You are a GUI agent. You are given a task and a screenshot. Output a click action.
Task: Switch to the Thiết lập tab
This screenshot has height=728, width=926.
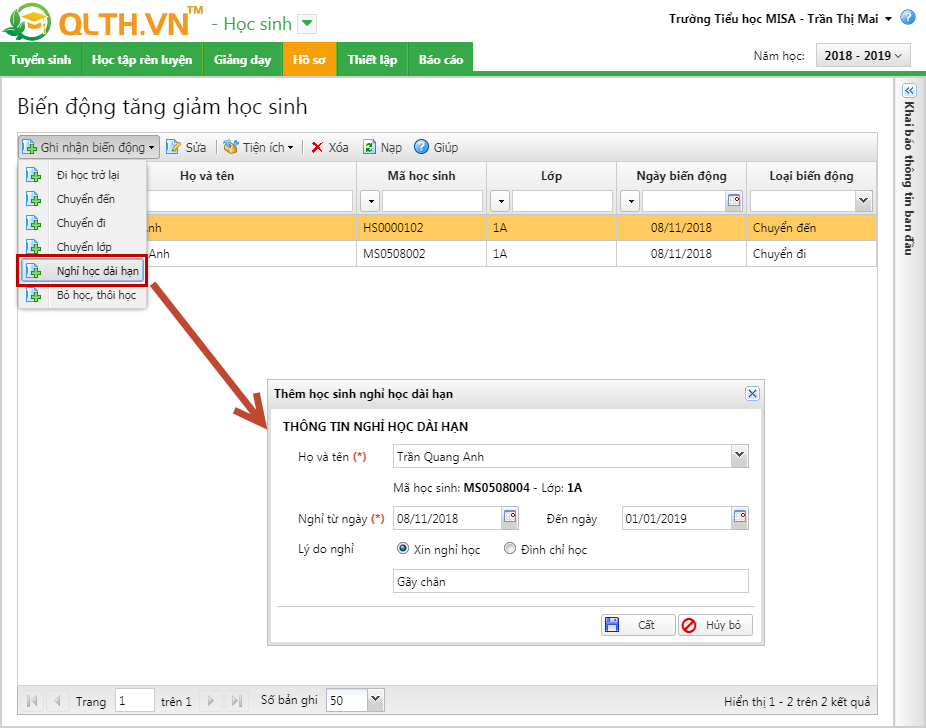372,60
